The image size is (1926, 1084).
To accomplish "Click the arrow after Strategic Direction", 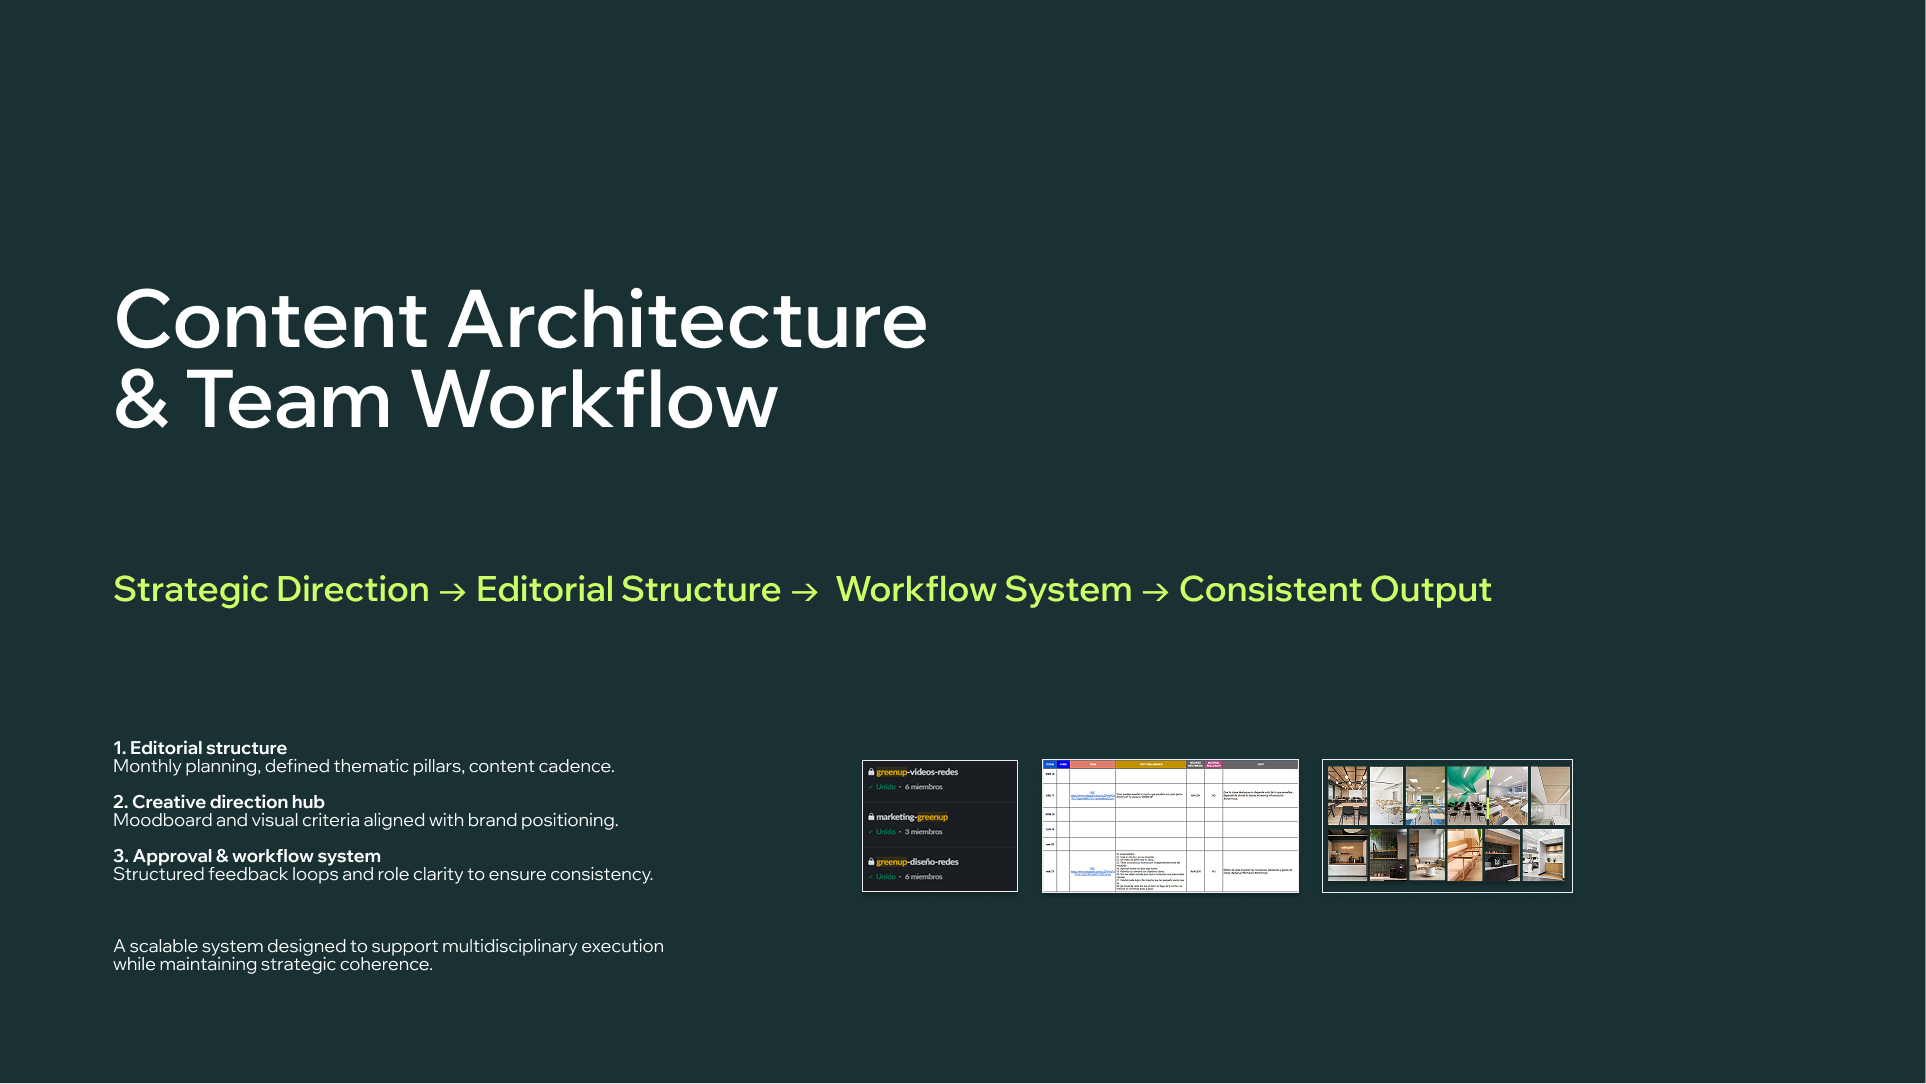I will [x=453, y=592].
